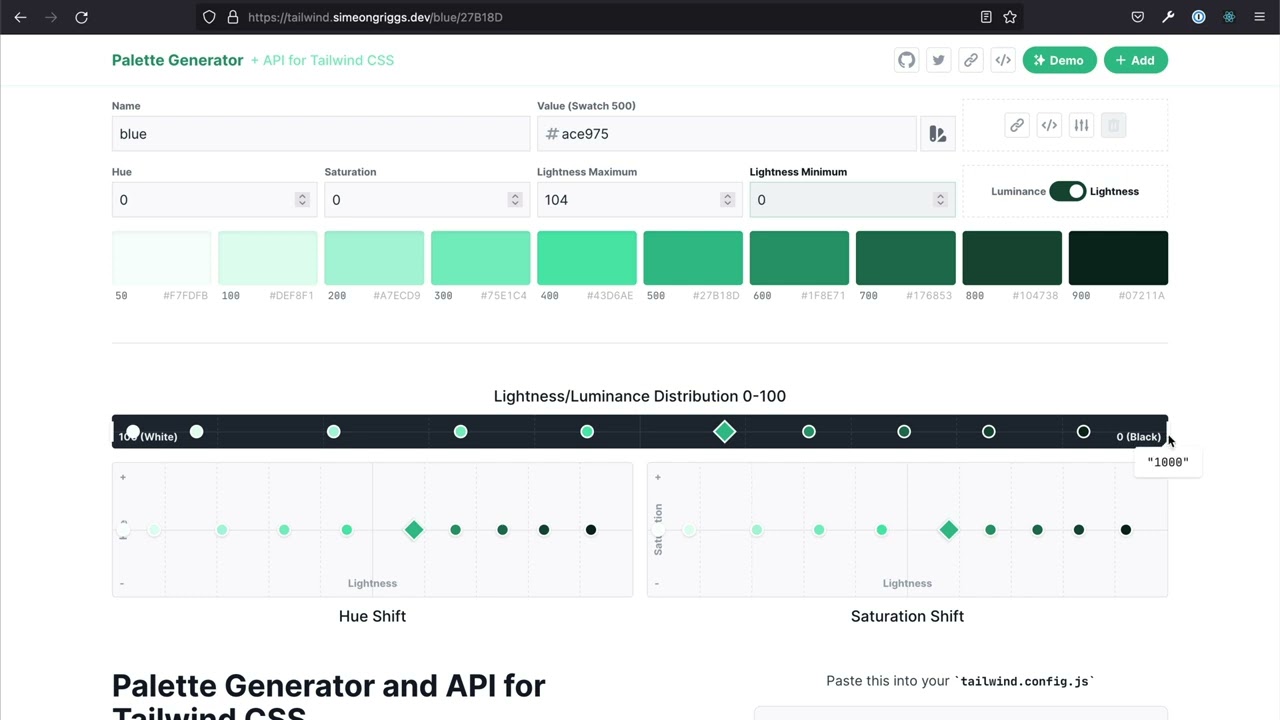
Task: Open the palette adjustment sliders icon
Action: pyautogui.click(x=1081, y=125)
